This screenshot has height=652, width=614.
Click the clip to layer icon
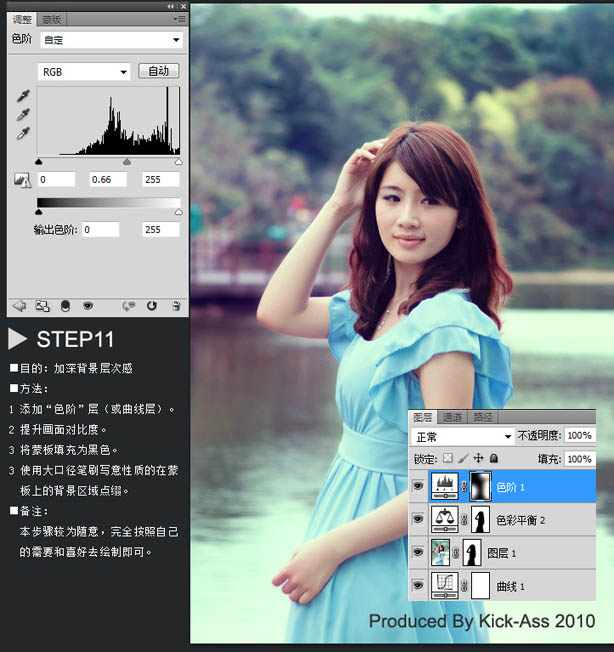pyautogui.click(x=65, y=305)
